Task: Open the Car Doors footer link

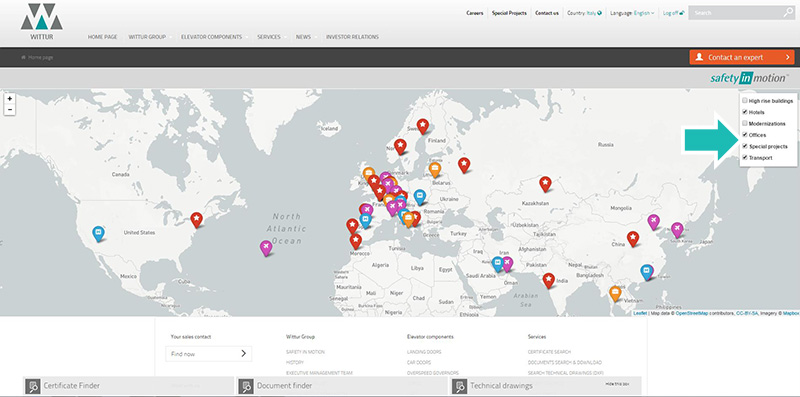Action: pyautogui.click(x=419, y=362)
